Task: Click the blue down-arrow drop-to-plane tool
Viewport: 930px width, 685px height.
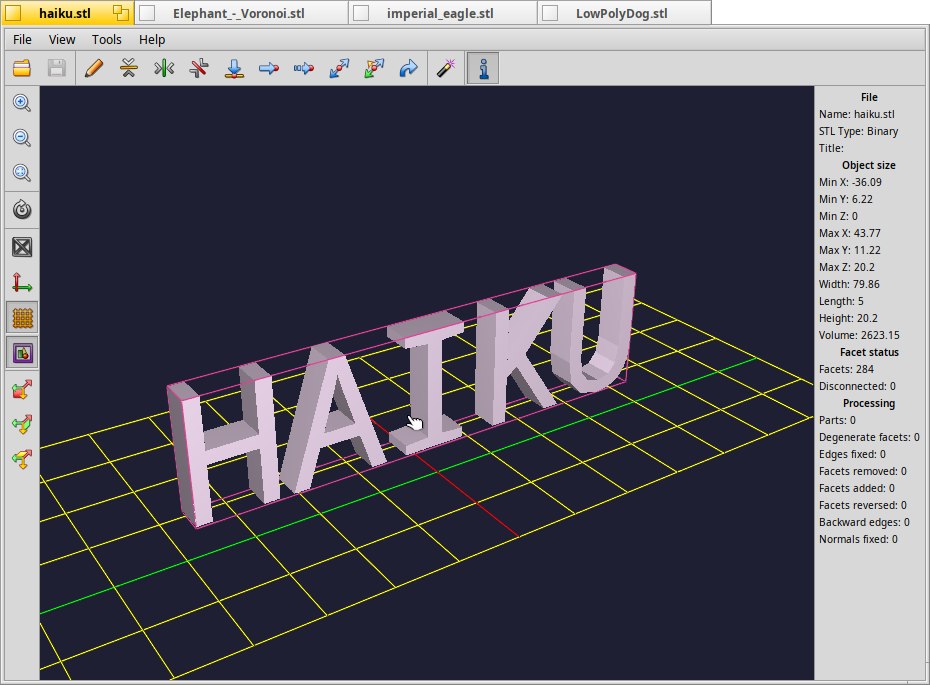Action: (234, 68)
